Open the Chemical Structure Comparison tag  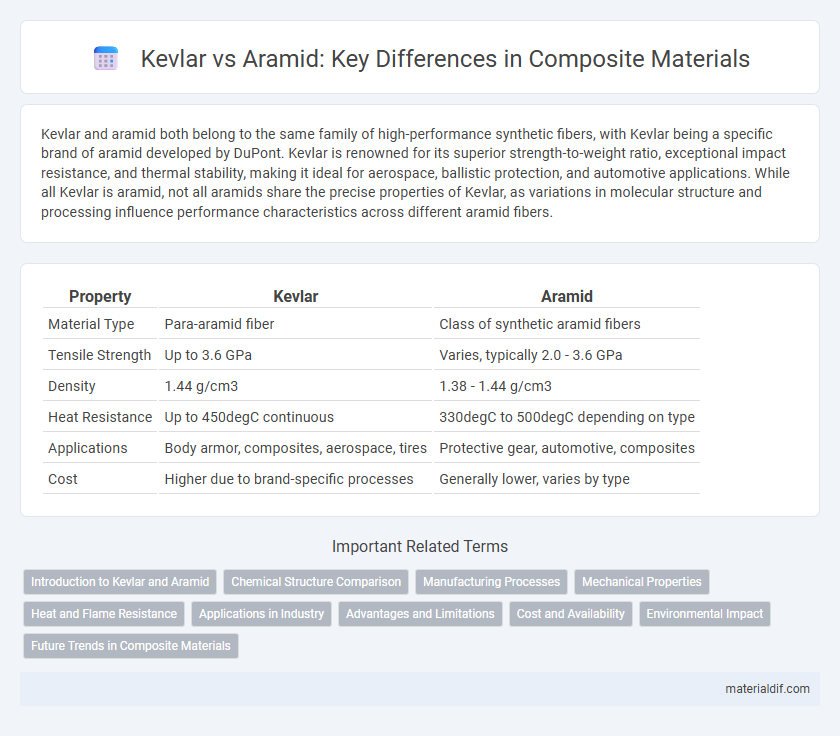316,582
